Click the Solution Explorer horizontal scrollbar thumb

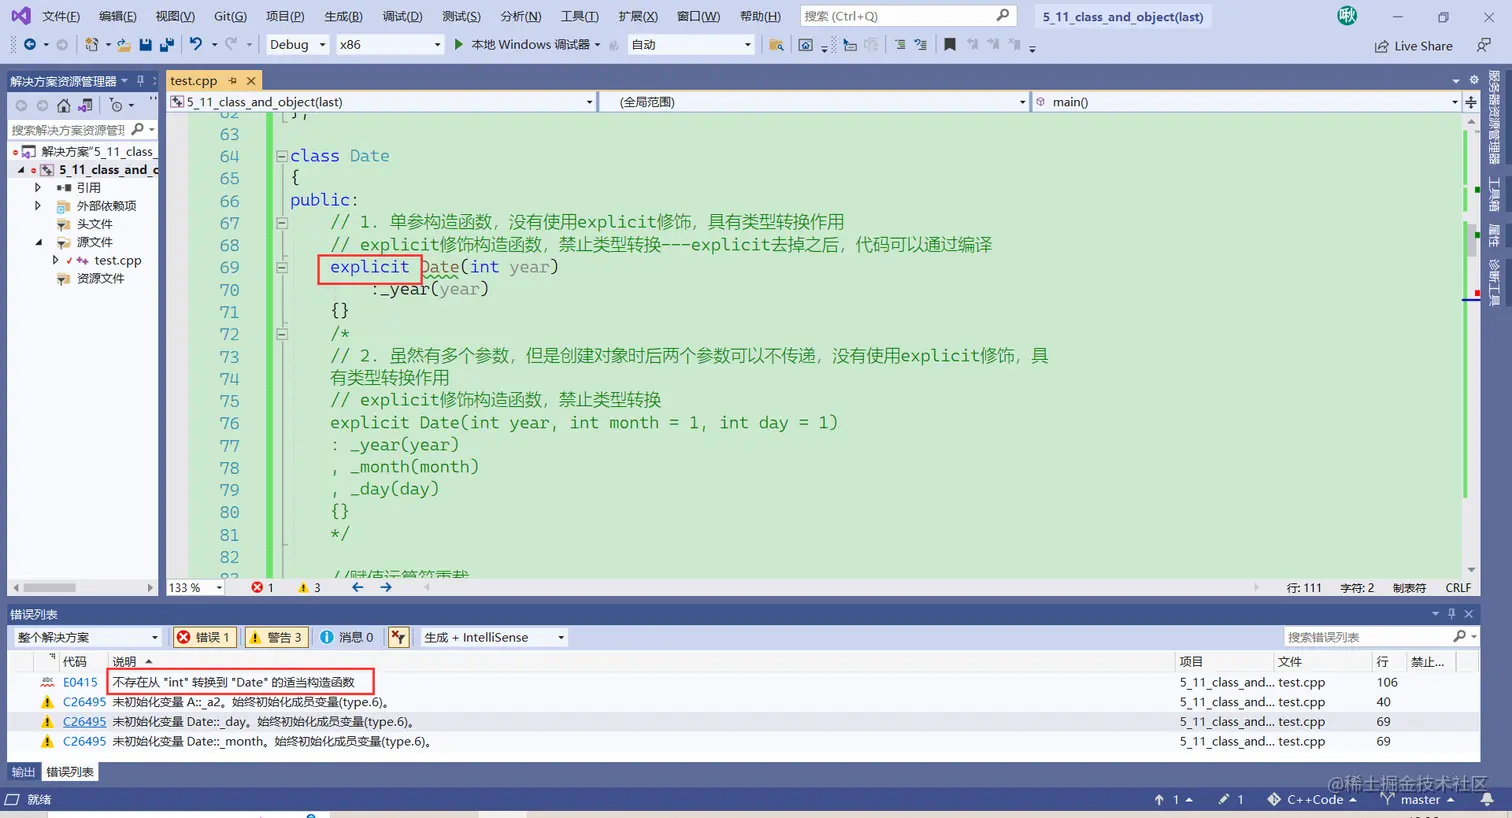[50, 588]
